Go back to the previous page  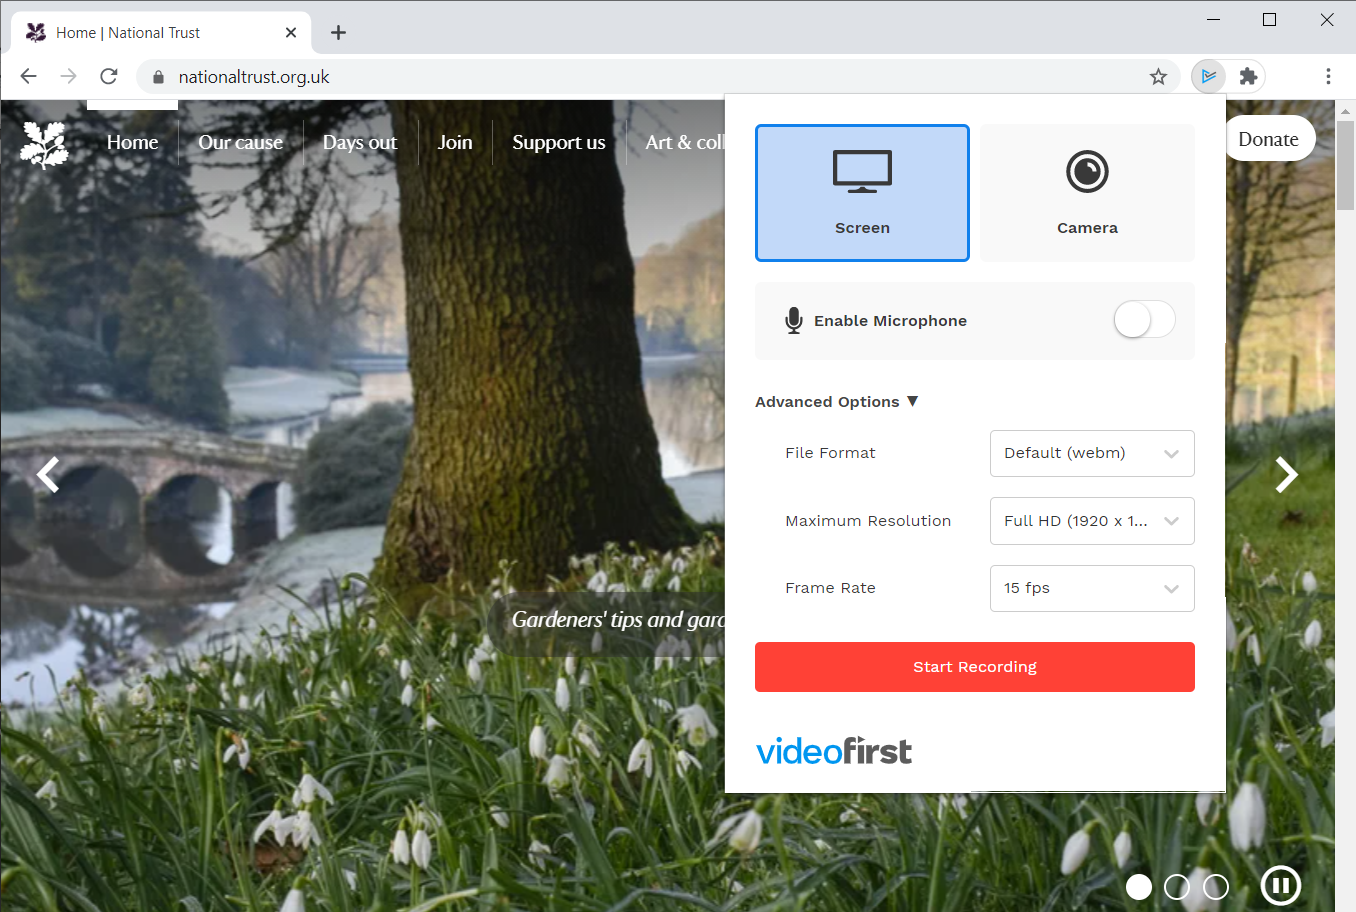(x=28, y=76)
